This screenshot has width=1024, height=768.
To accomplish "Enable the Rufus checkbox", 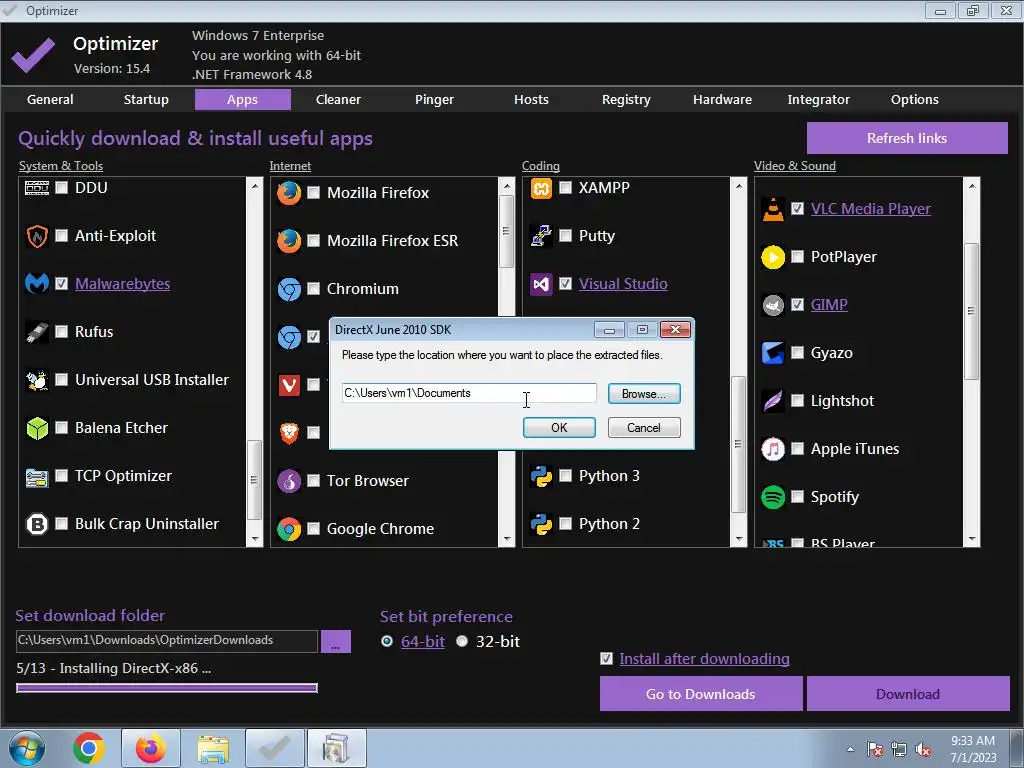I will [61, 332].
